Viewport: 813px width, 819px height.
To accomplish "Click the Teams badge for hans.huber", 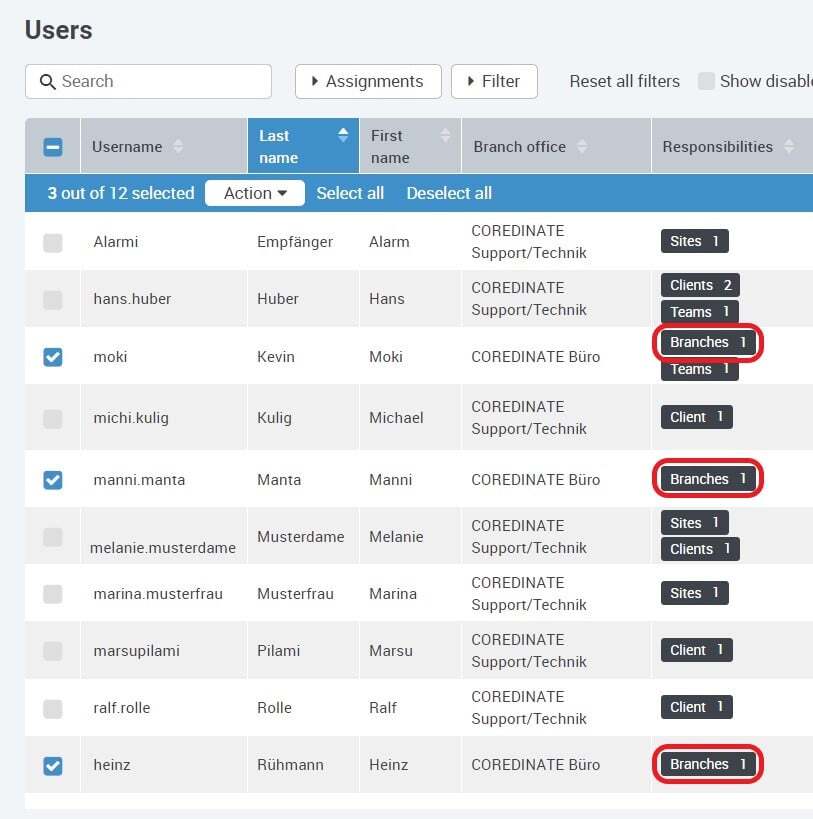I will (699, 312).
